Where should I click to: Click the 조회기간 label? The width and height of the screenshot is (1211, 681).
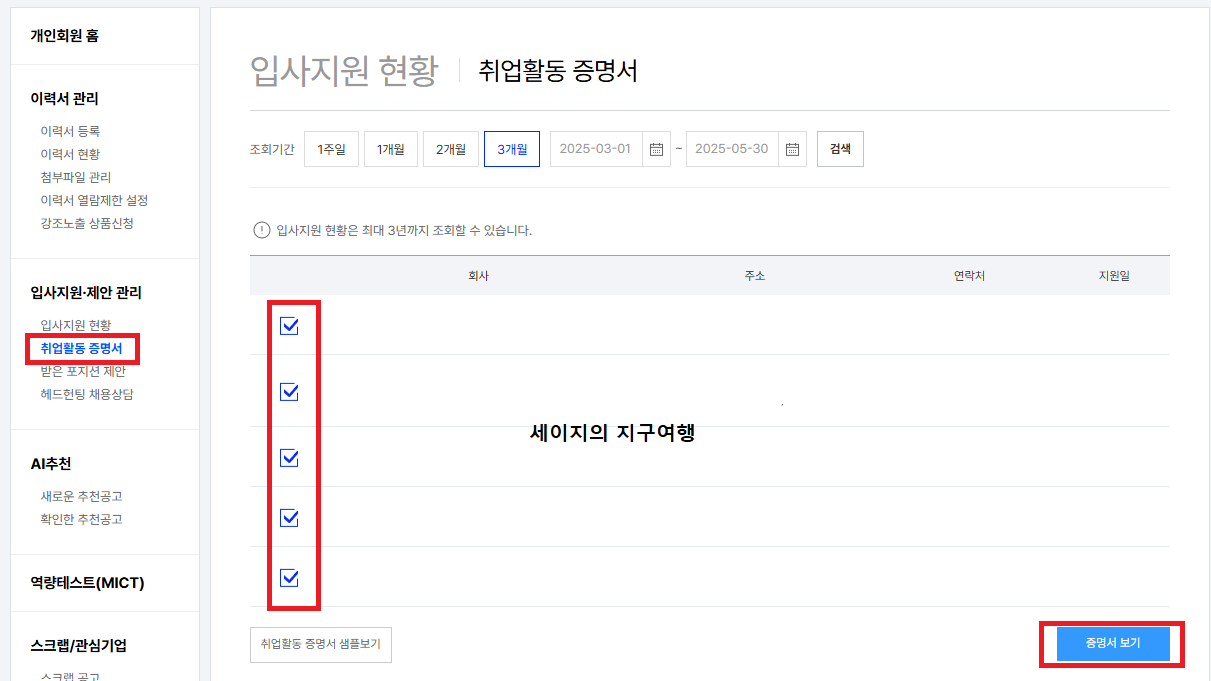[272, 150]
